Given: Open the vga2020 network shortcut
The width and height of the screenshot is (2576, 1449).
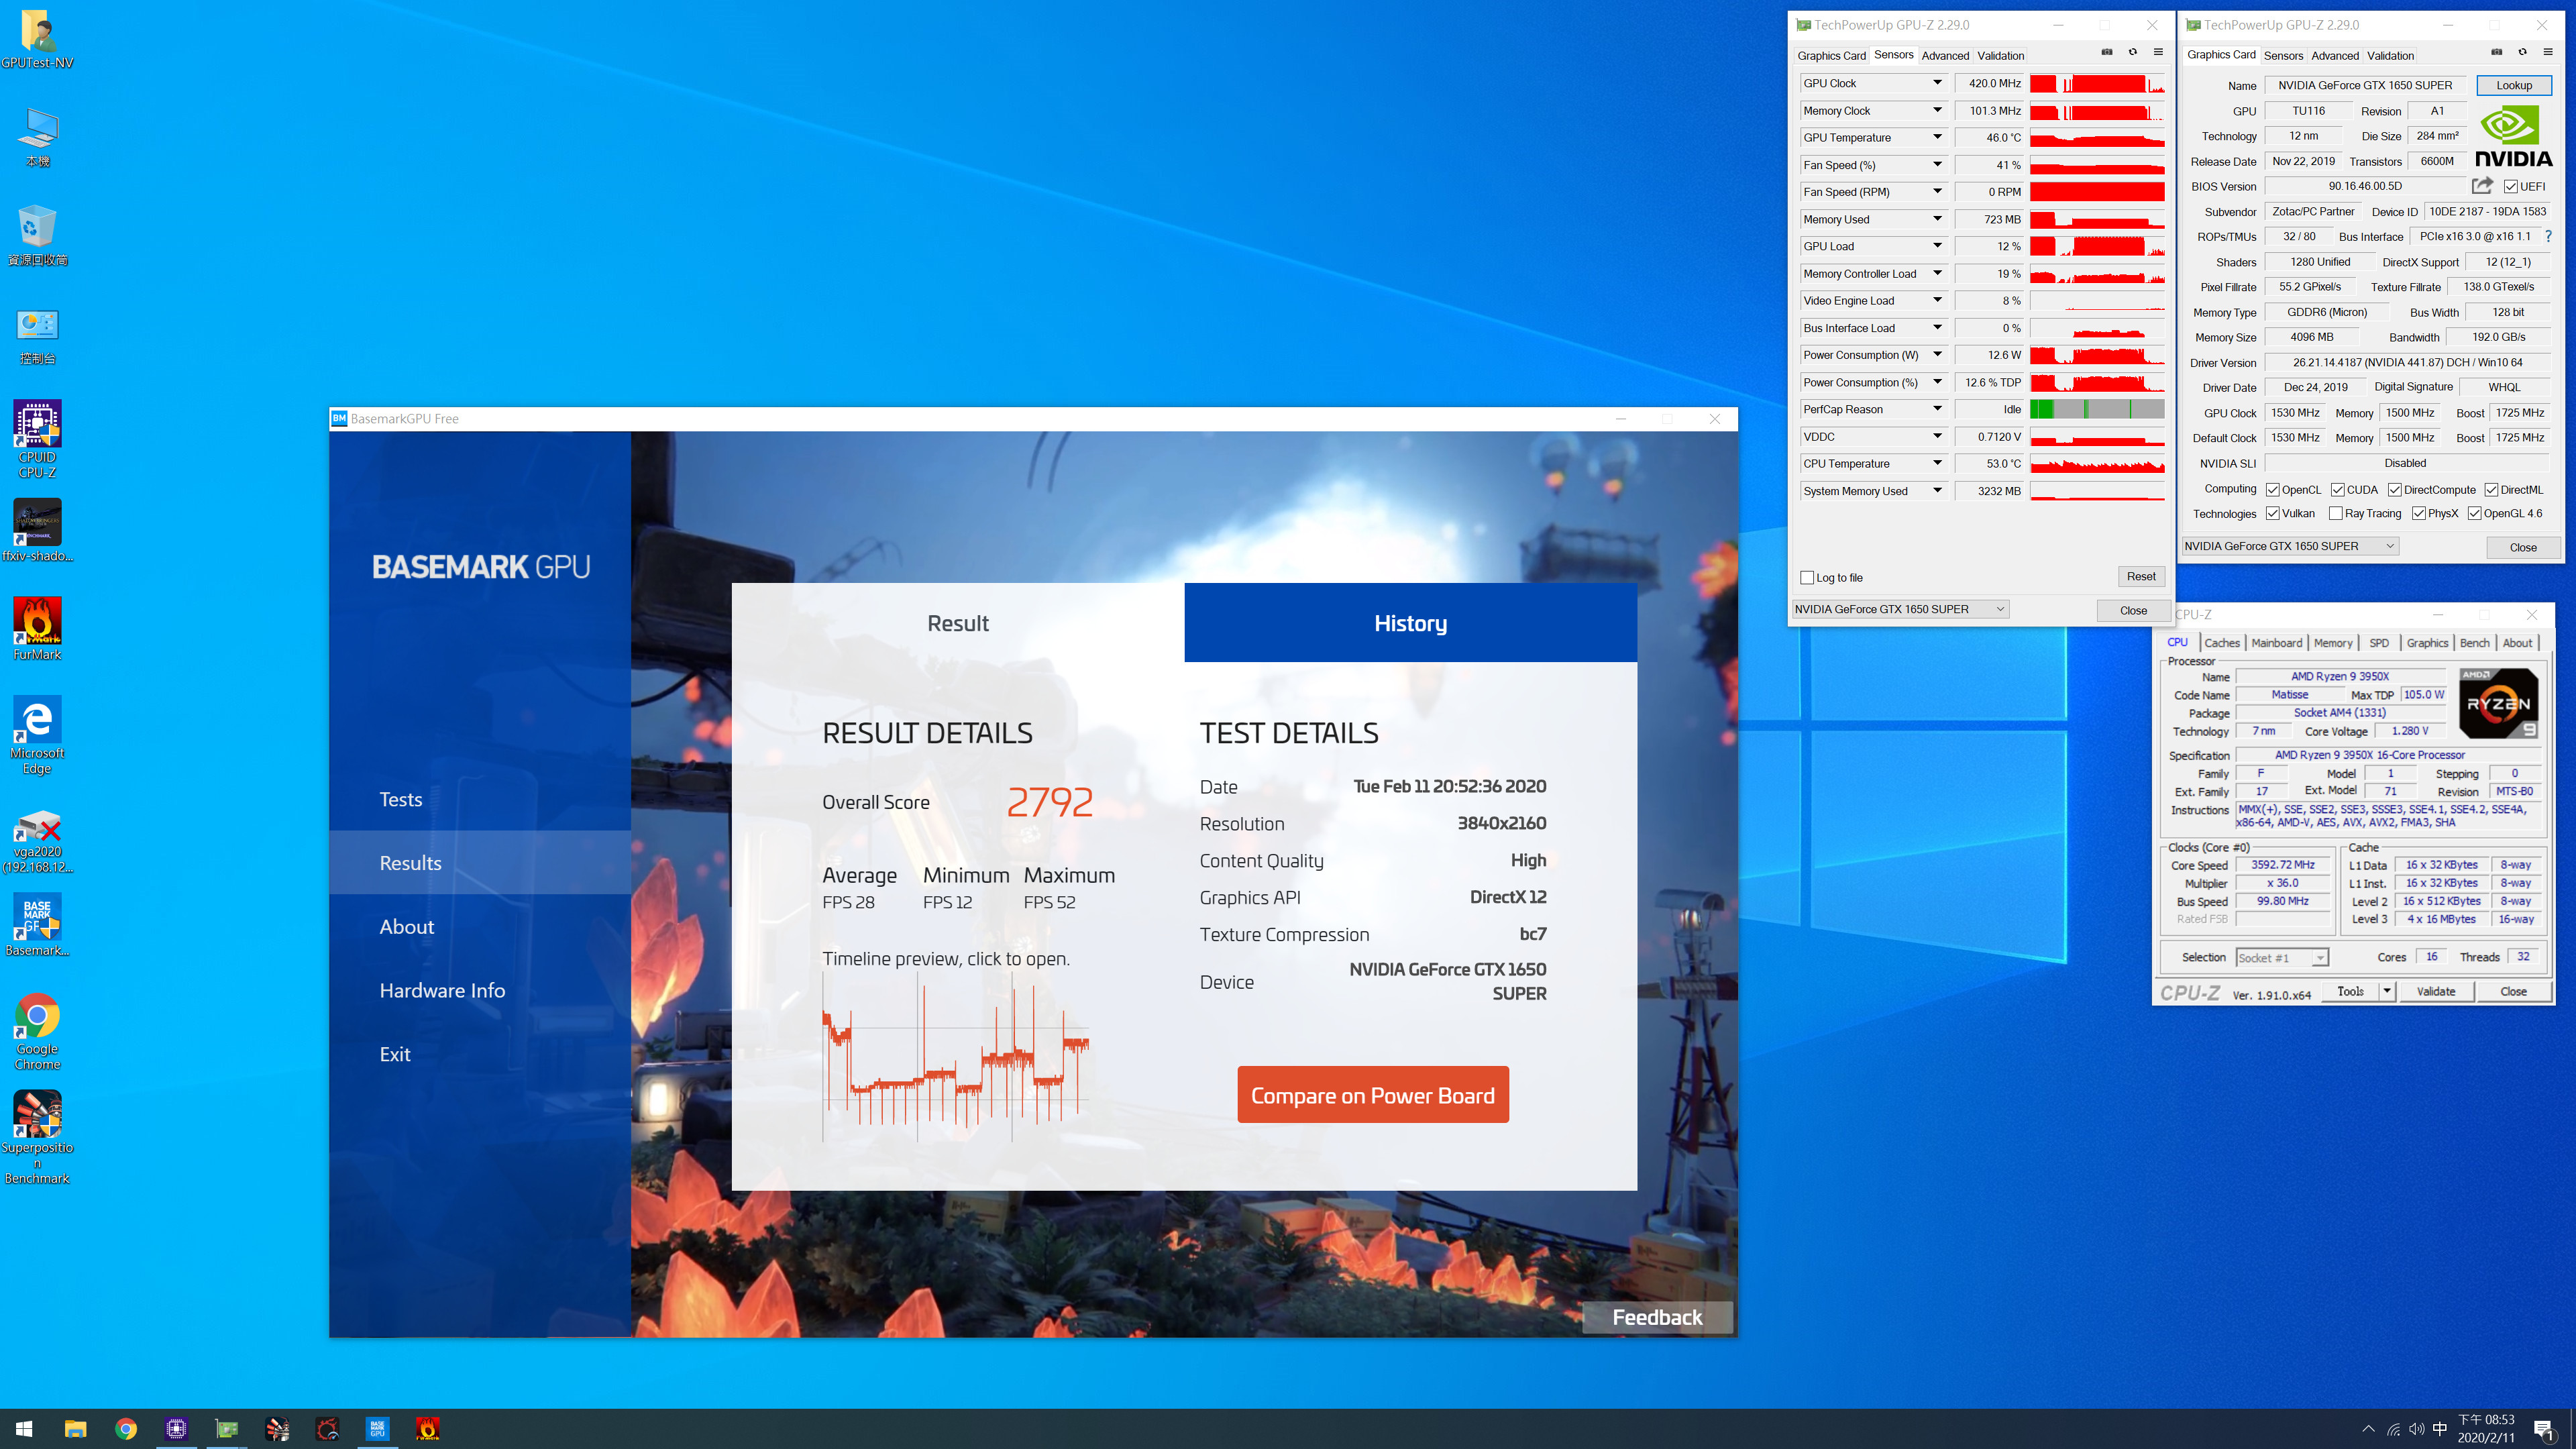Looking at the screenshot, I should [37, 841].
